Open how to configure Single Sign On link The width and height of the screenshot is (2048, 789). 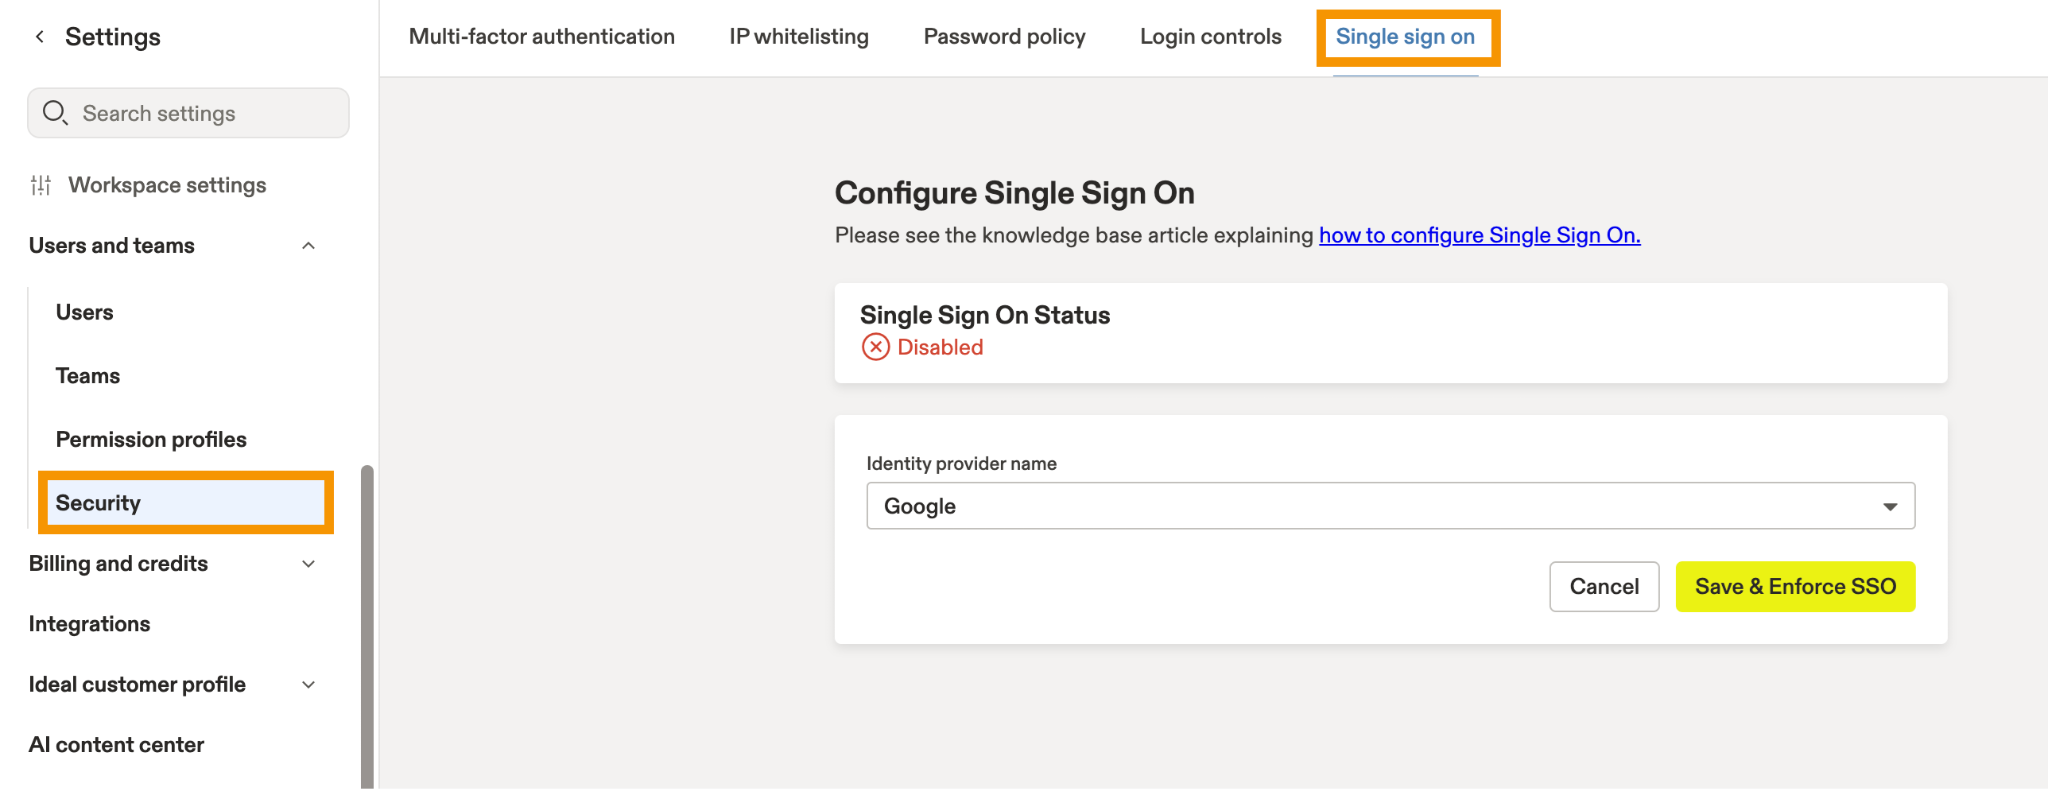click(x=1480, y=235)
